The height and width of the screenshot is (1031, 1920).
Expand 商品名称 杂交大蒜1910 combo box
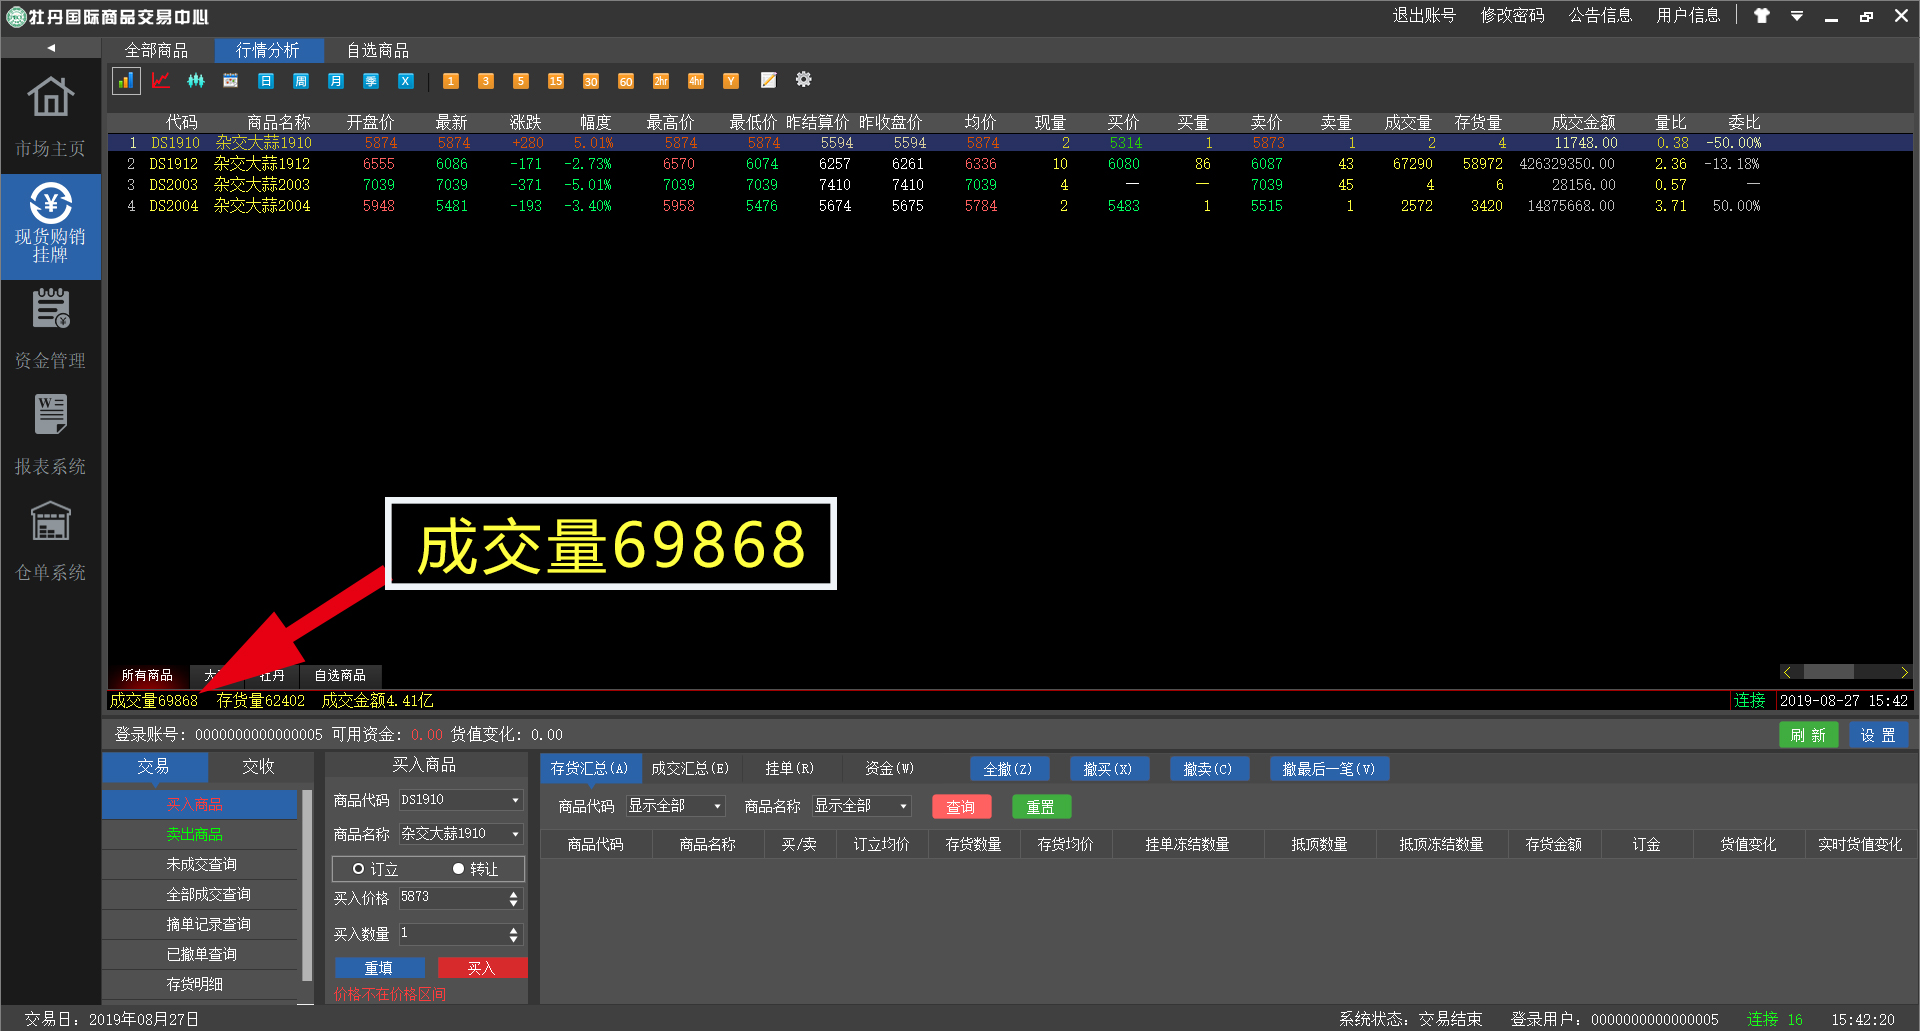pyautogui.click(x=516, y=834)
